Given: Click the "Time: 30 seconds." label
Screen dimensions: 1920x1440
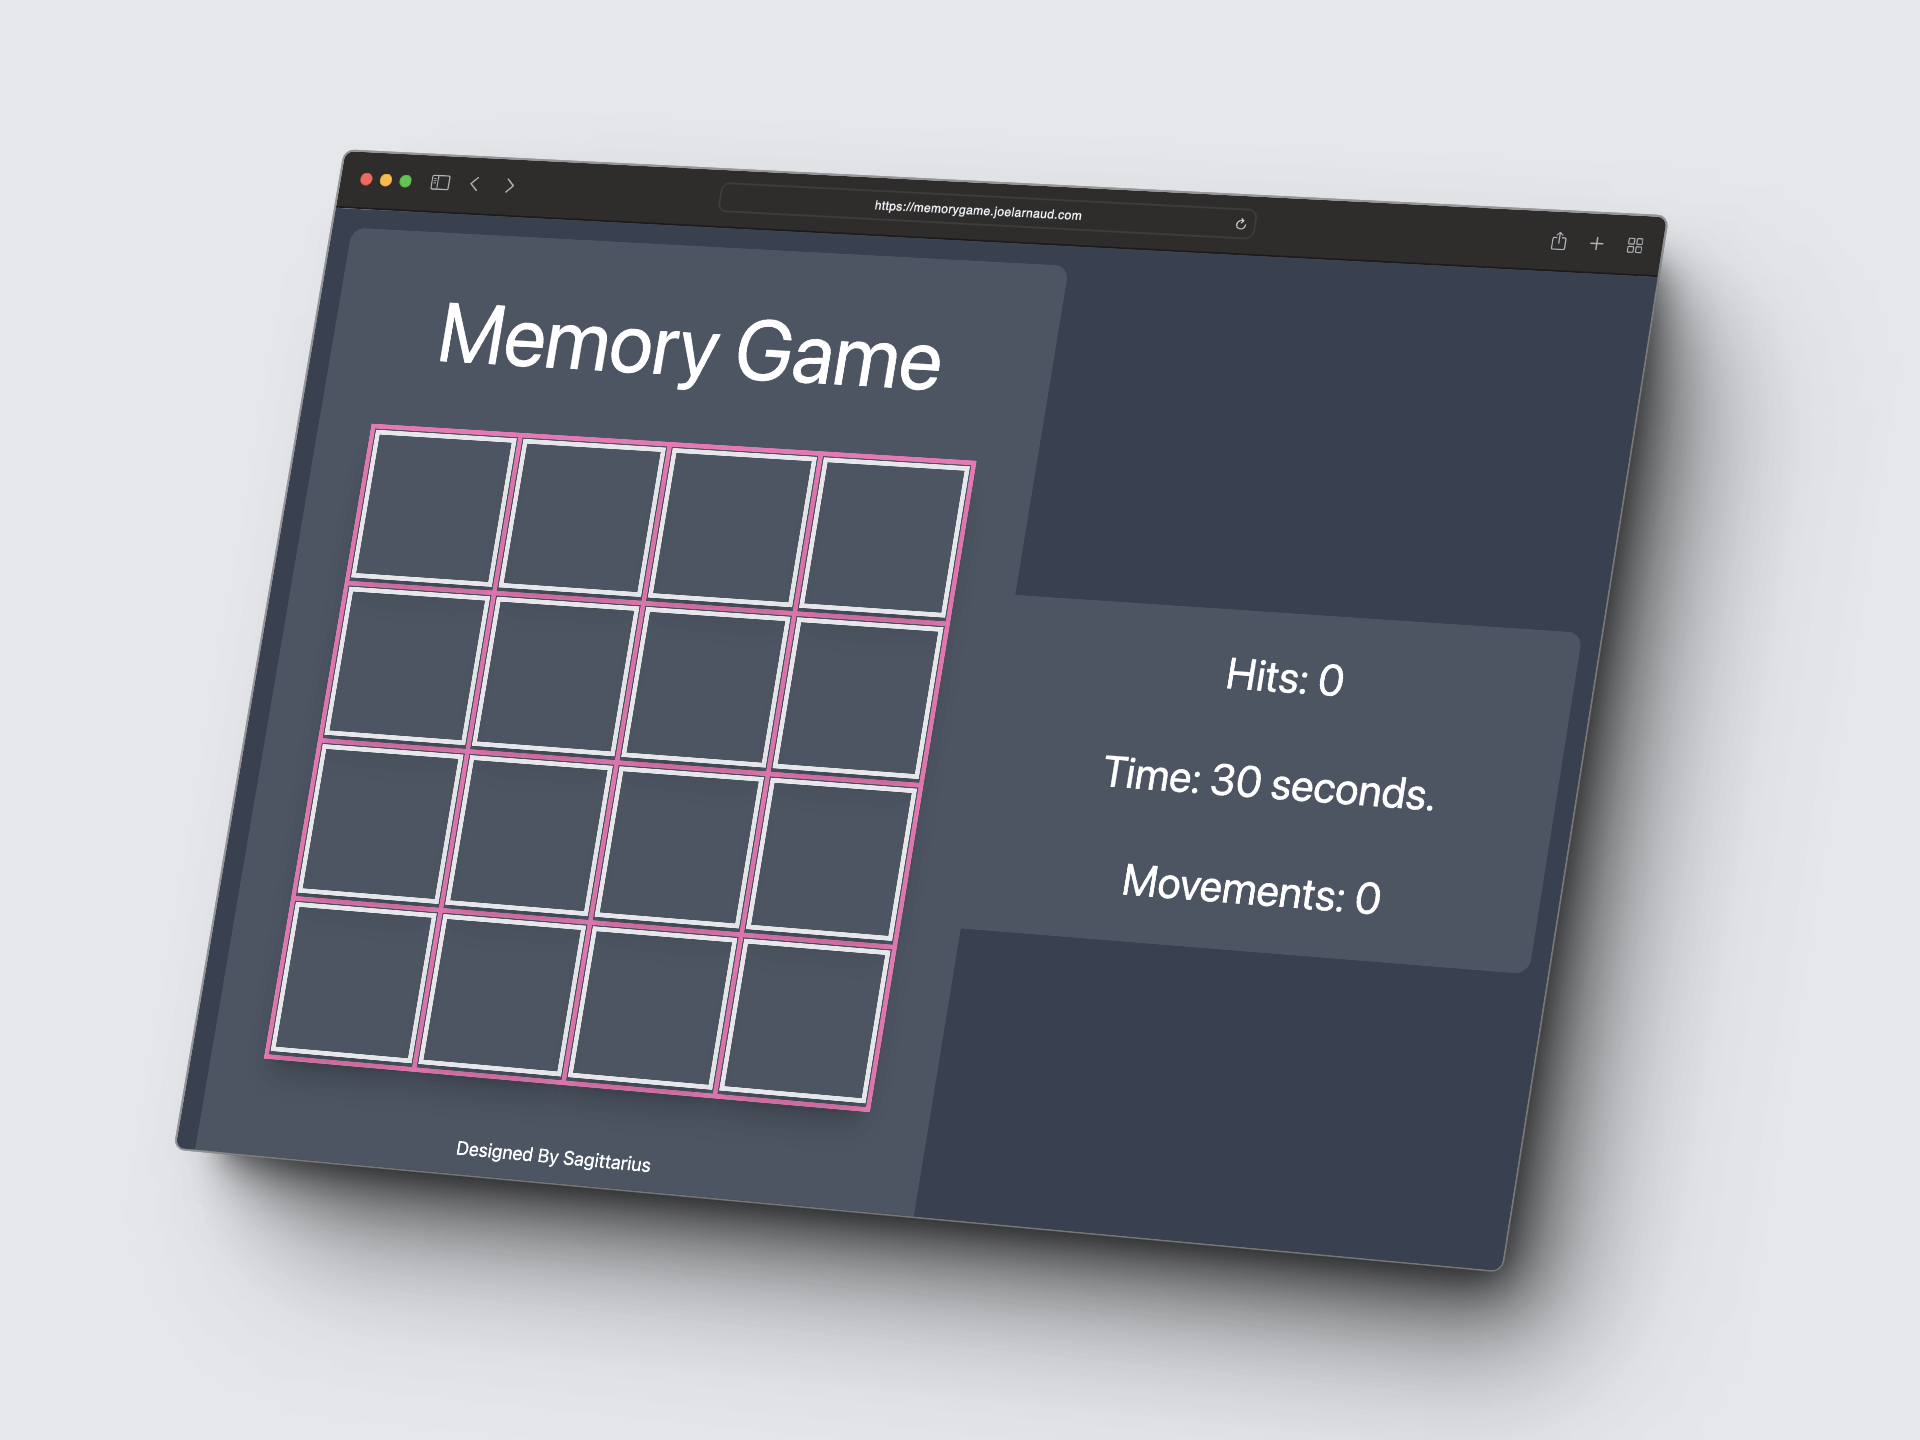Looking at the screenshot, I should tap(1269, 783).
